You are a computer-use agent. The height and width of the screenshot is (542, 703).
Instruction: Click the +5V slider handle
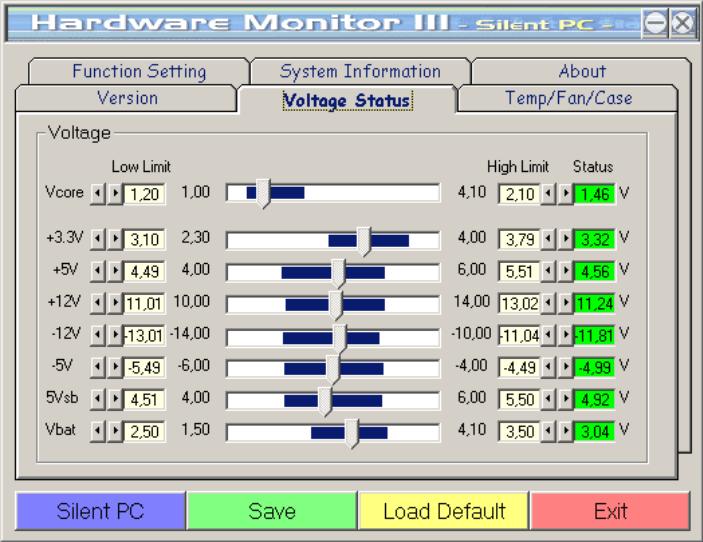[x=338, y=273]
